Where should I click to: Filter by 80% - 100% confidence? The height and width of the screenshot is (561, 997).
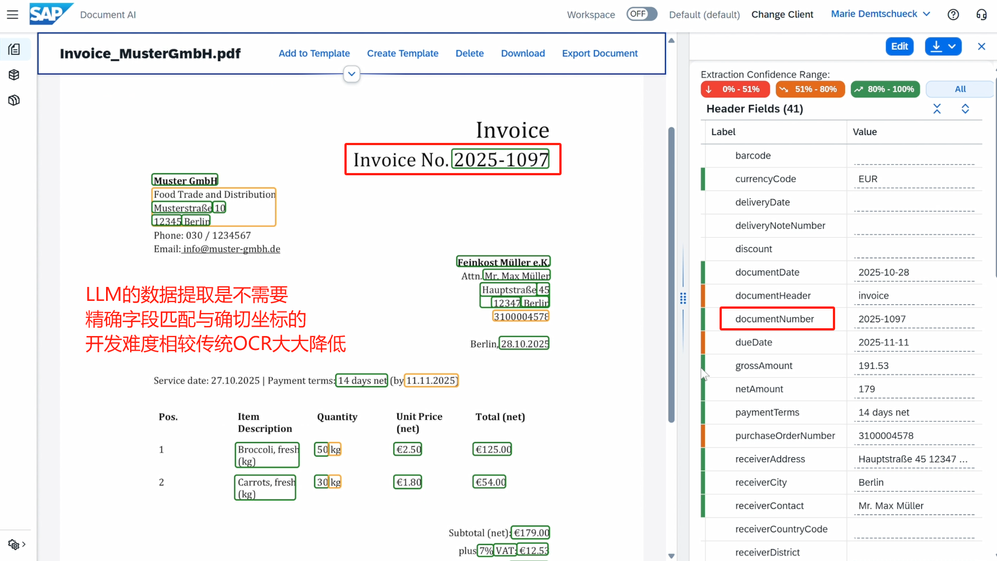point(885,90)
